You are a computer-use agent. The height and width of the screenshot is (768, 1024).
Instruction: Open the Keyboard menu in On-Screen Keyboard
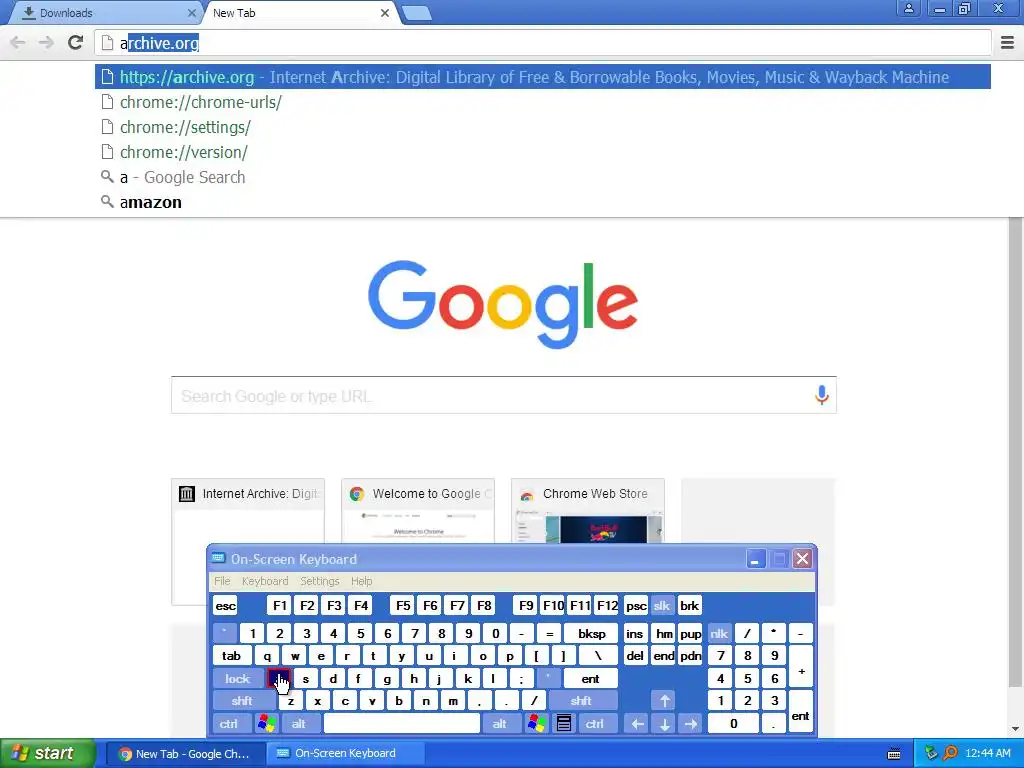click(264, 581)
